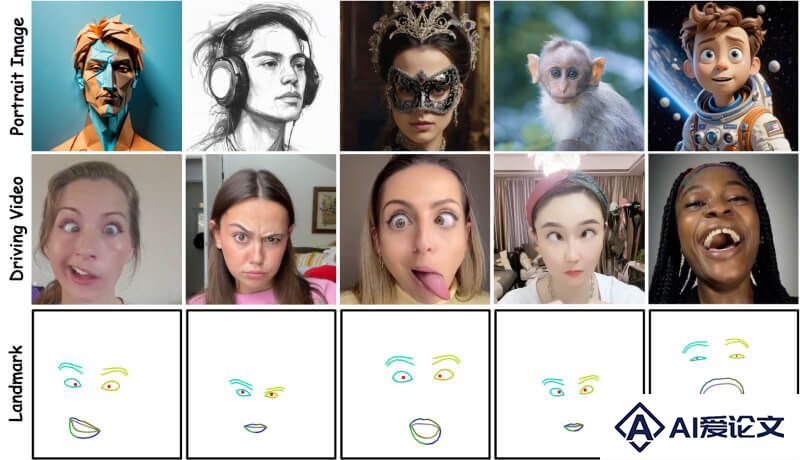Click driving video of cross-eyed woman with ponytail
Viewport: 800px width, 460px height.
(x=107, y=229)
